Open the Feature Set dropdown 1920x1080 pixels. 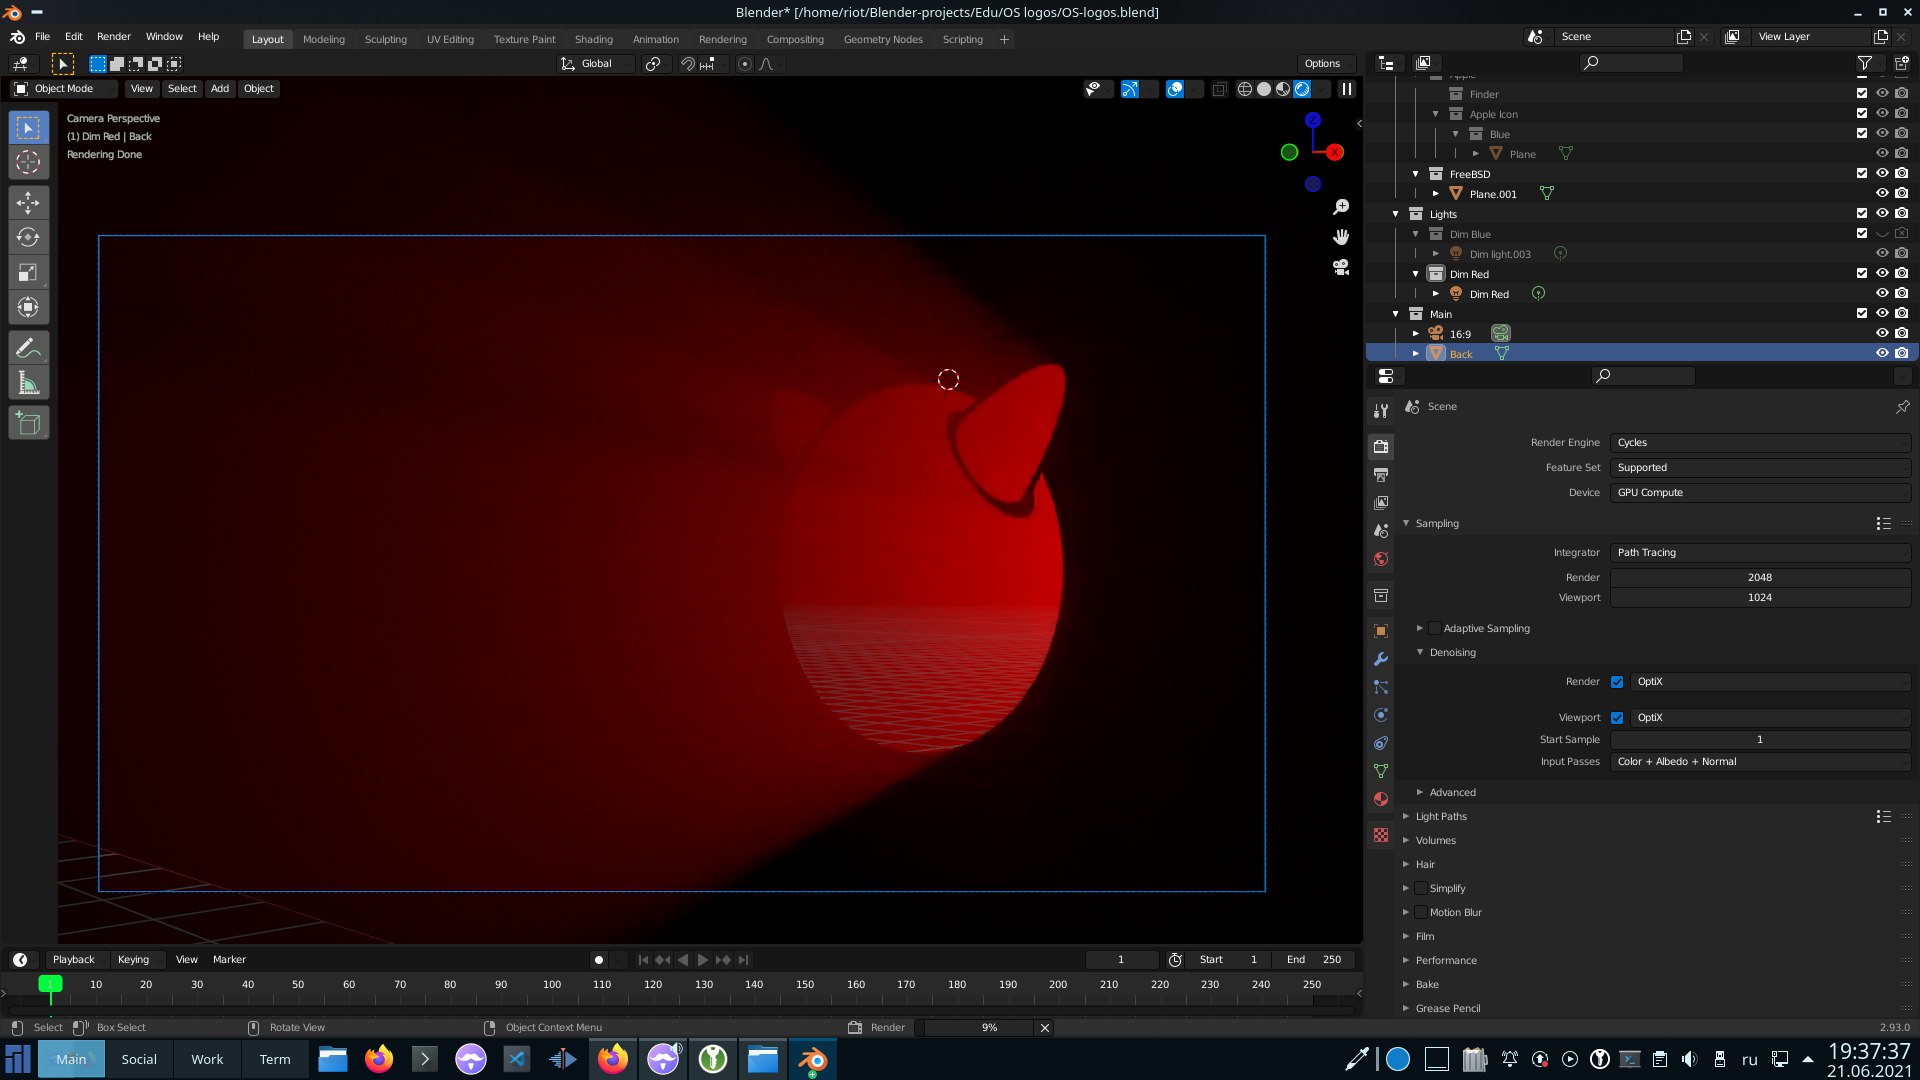1760,468
